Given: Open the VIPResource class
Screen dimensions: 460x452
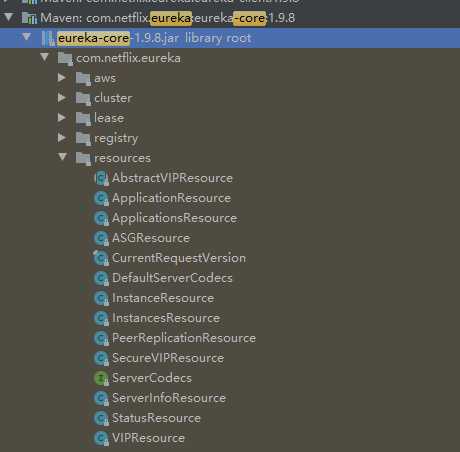Looking at the screenshot, I should pos(148,438).
